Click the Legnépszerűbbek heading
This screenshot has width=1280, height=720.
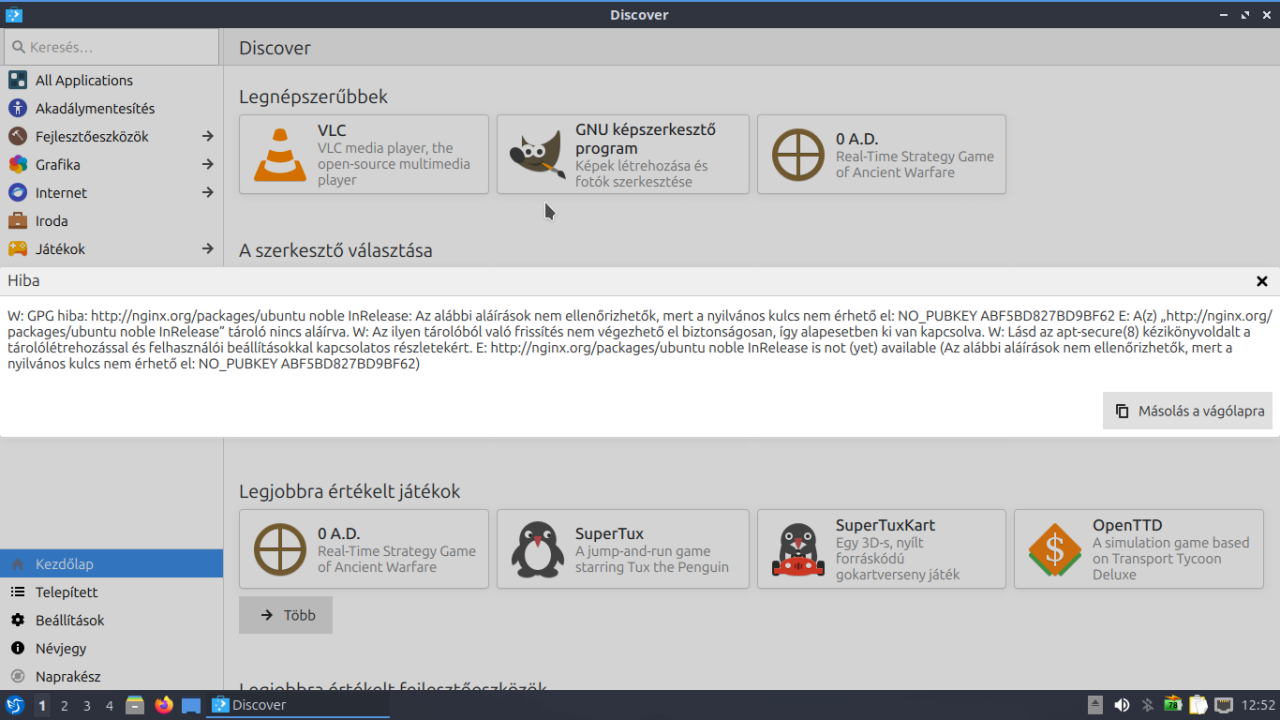pyautogui.click(x=313, y=97)
